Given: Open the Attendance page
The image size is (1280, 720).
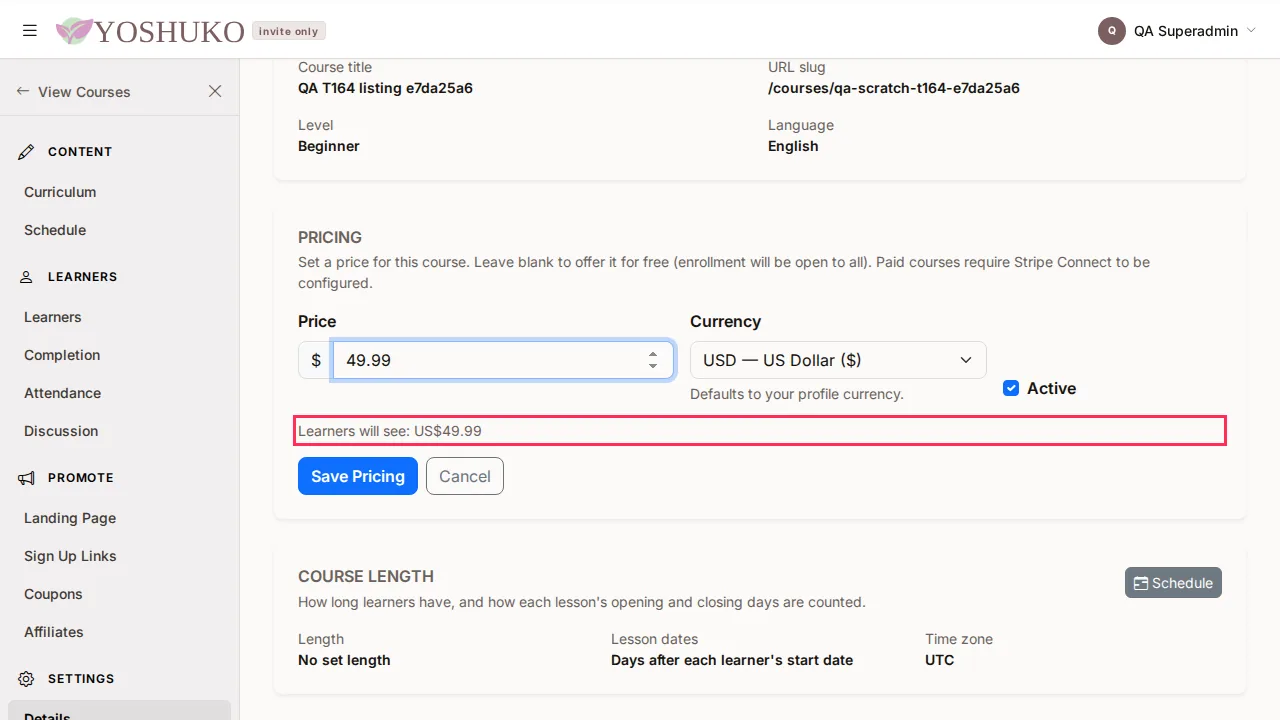Looking at the screenshot, I should (62, 393).
